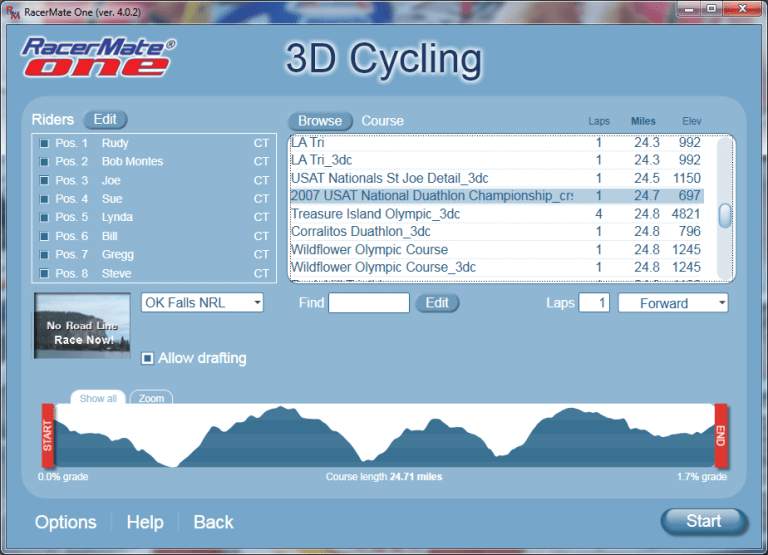
Task: Click the Find text field
Action: (369, 303)
